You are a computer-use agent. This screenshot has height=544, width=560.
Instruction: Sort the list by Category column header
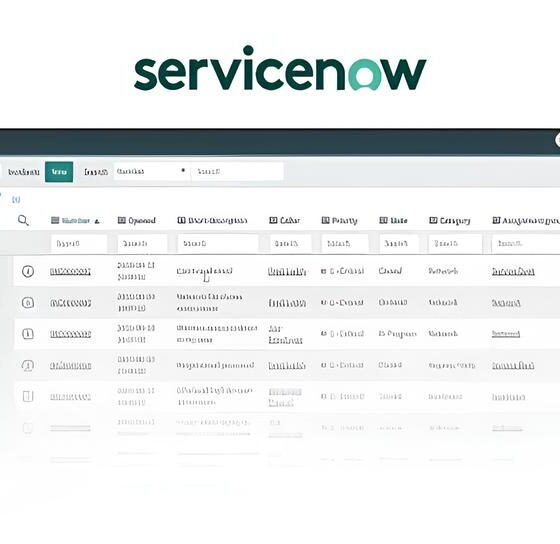pyautogui.click(x=455, y=221)
